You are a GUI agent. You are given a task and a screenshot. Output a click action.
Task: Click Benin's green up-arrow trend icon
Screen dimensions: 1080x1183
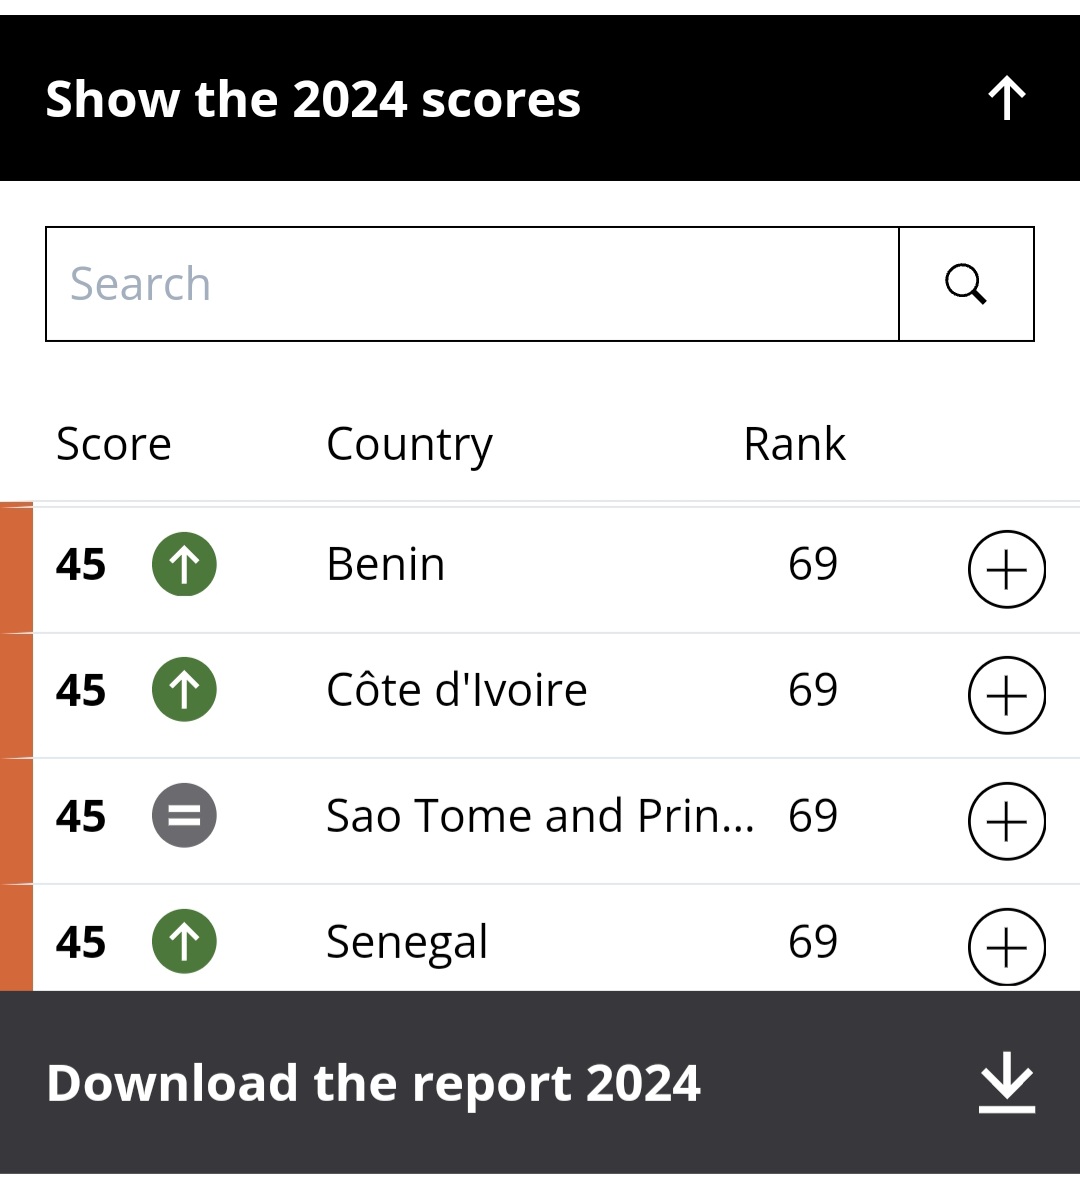pyautogui.click(x=184, y=565)
